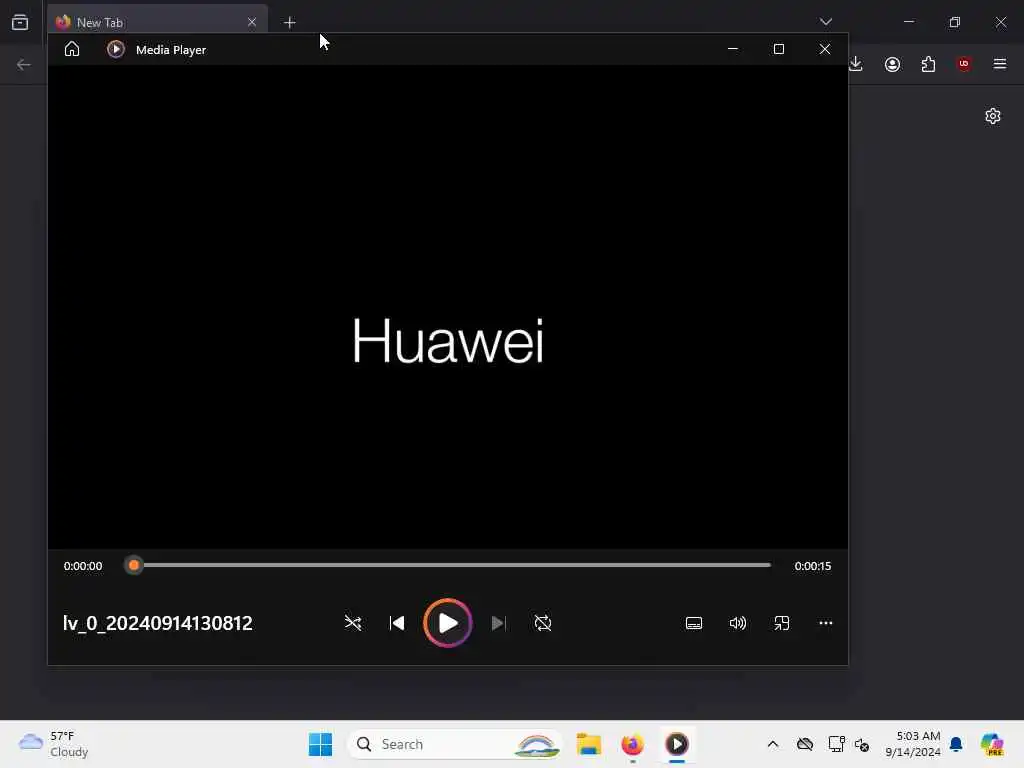Click the taskbar Search box
This screenshot has height=768, width=1024.
coord(455,744)
